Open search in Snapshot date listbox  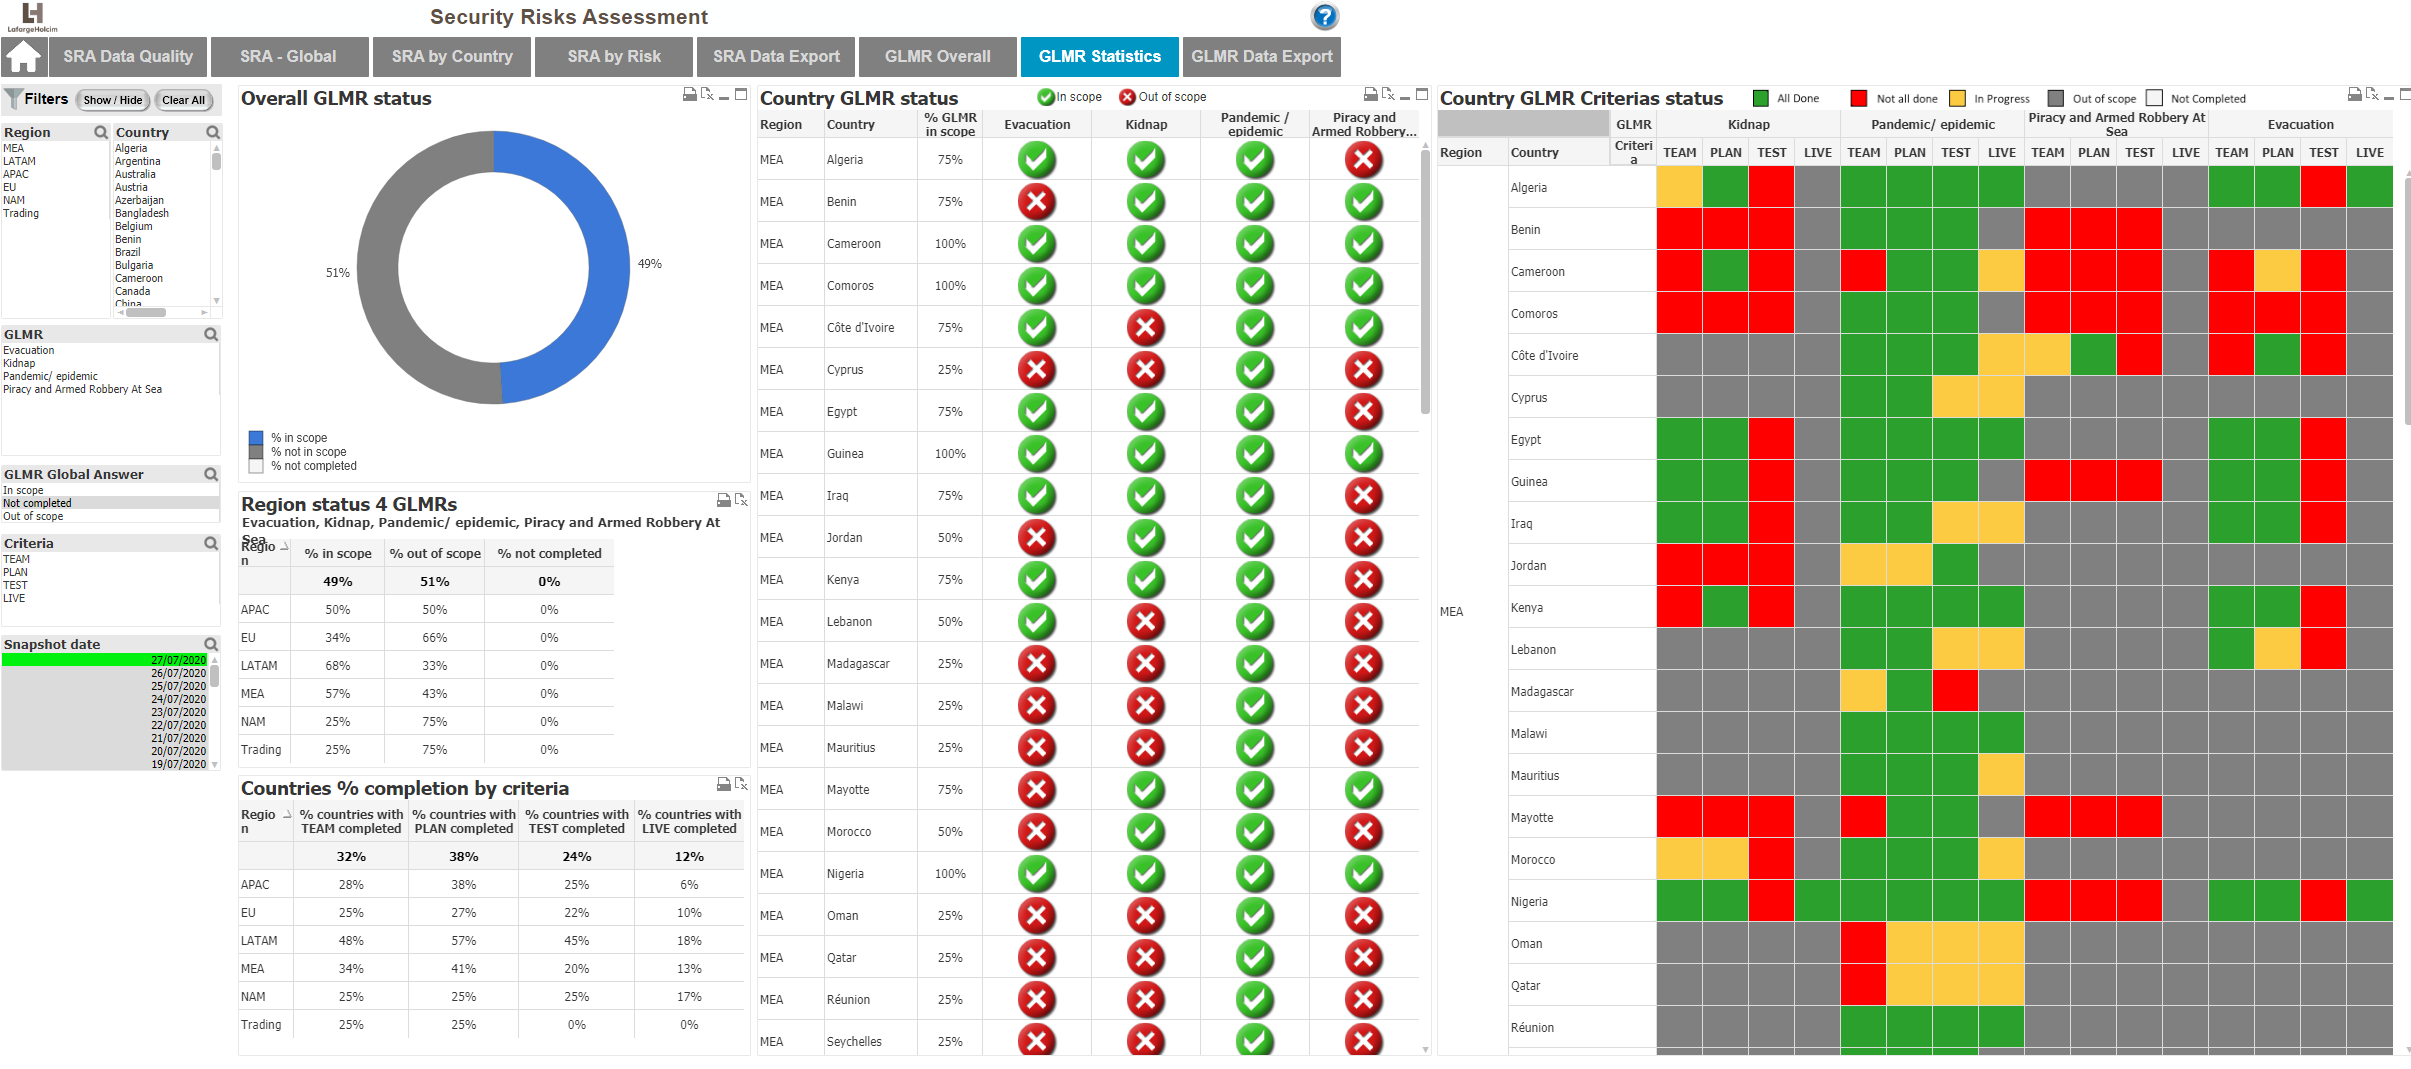tap(211, 644)
